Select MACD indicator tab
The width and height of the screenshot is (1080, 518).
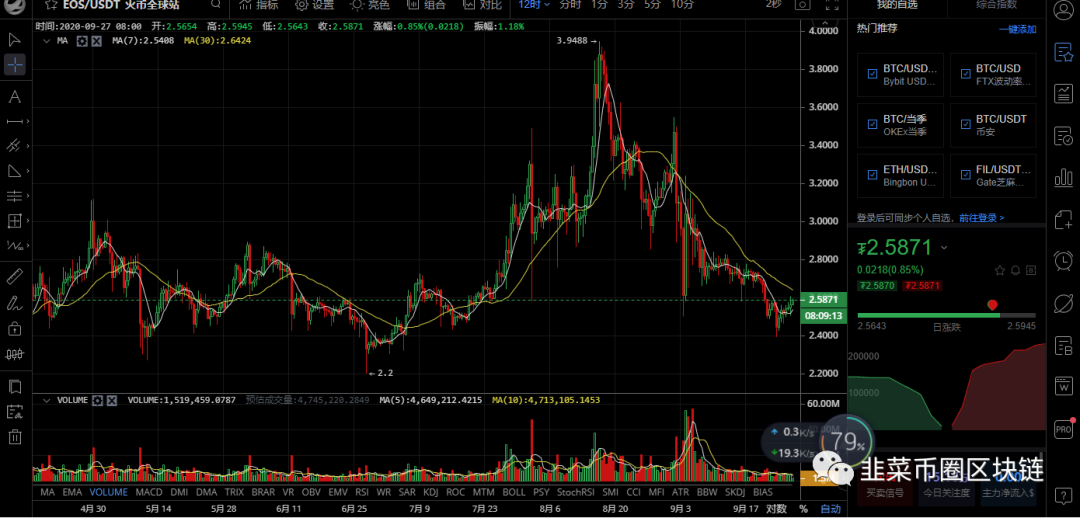click(149, 492)
